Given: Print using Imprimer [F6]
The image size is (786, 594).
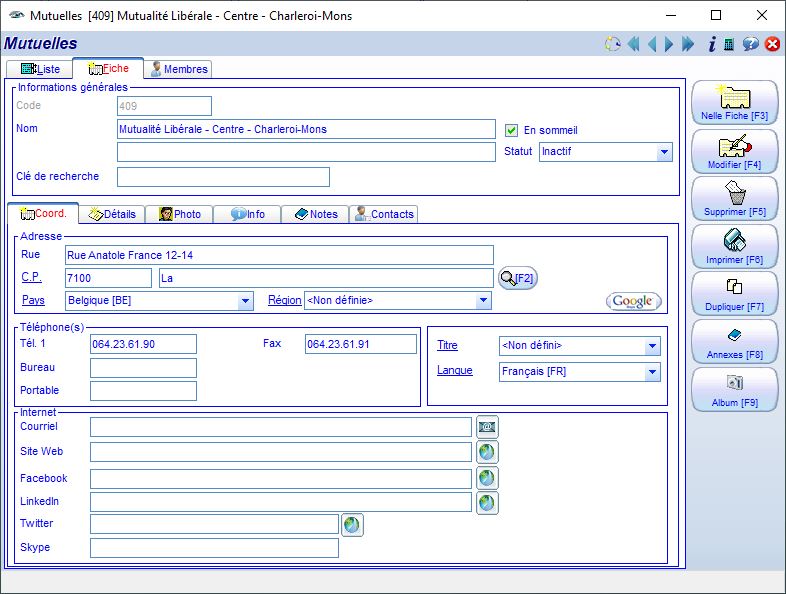Looking at the screenshot, I should (x=734, y=247).
